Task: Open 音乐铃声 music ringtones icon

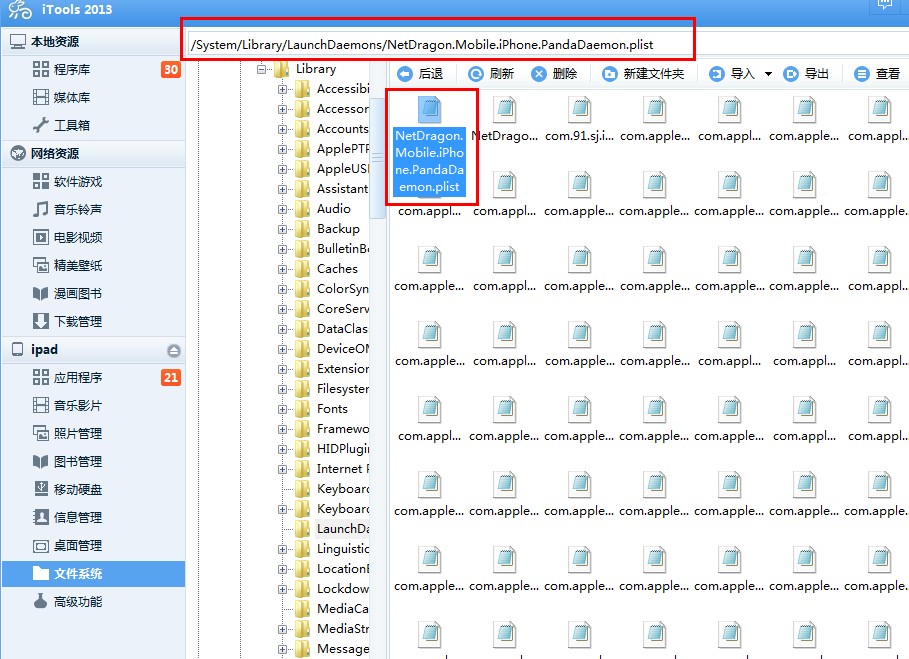Action: tap(41, 209)
